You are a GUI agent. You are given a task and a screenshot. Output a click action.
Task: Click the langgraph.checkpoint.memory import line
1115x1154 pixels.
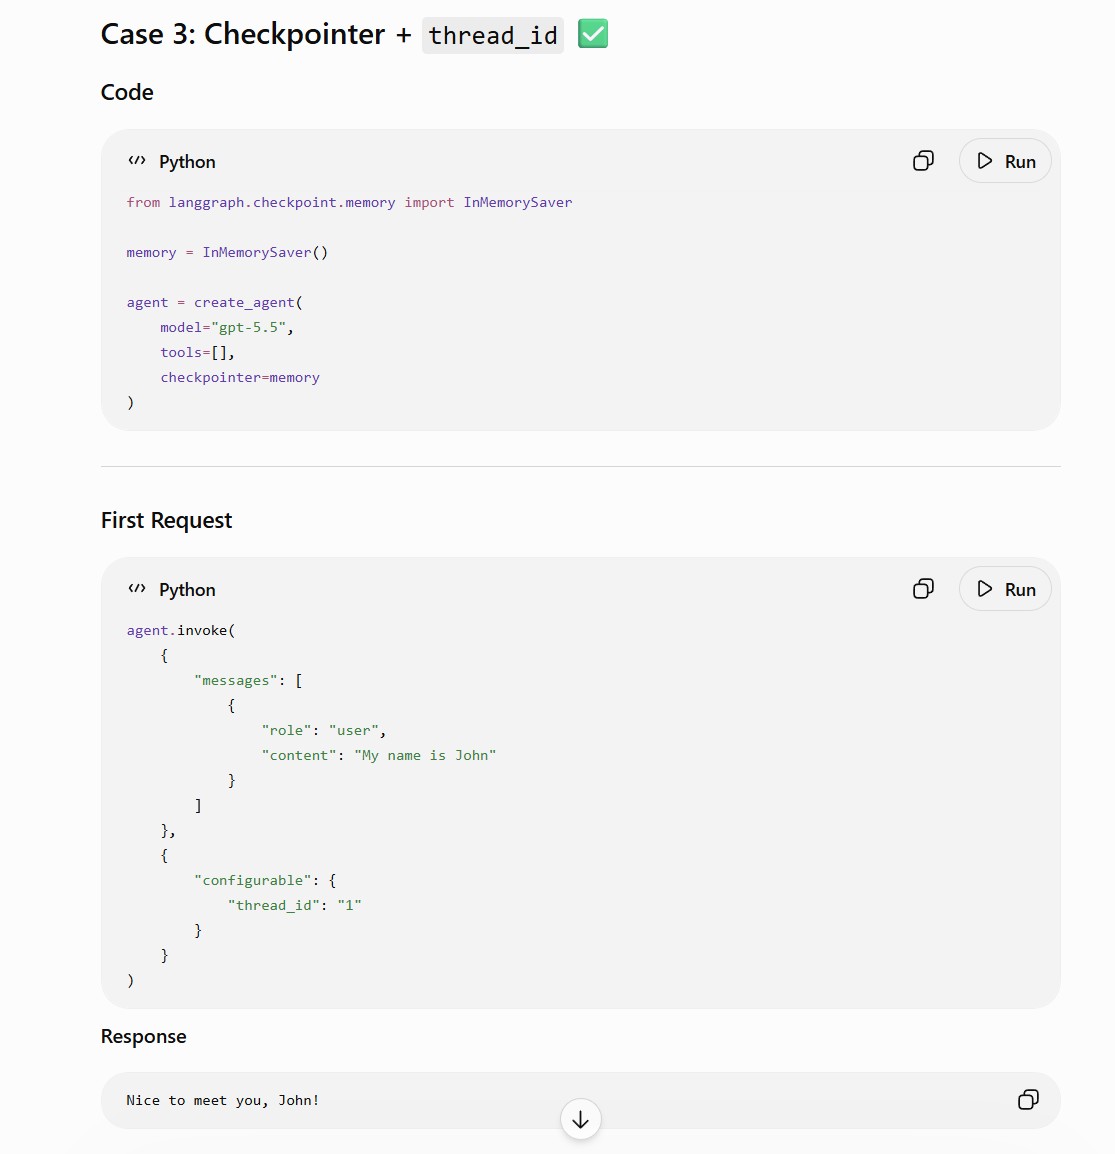tap(349, 202)
